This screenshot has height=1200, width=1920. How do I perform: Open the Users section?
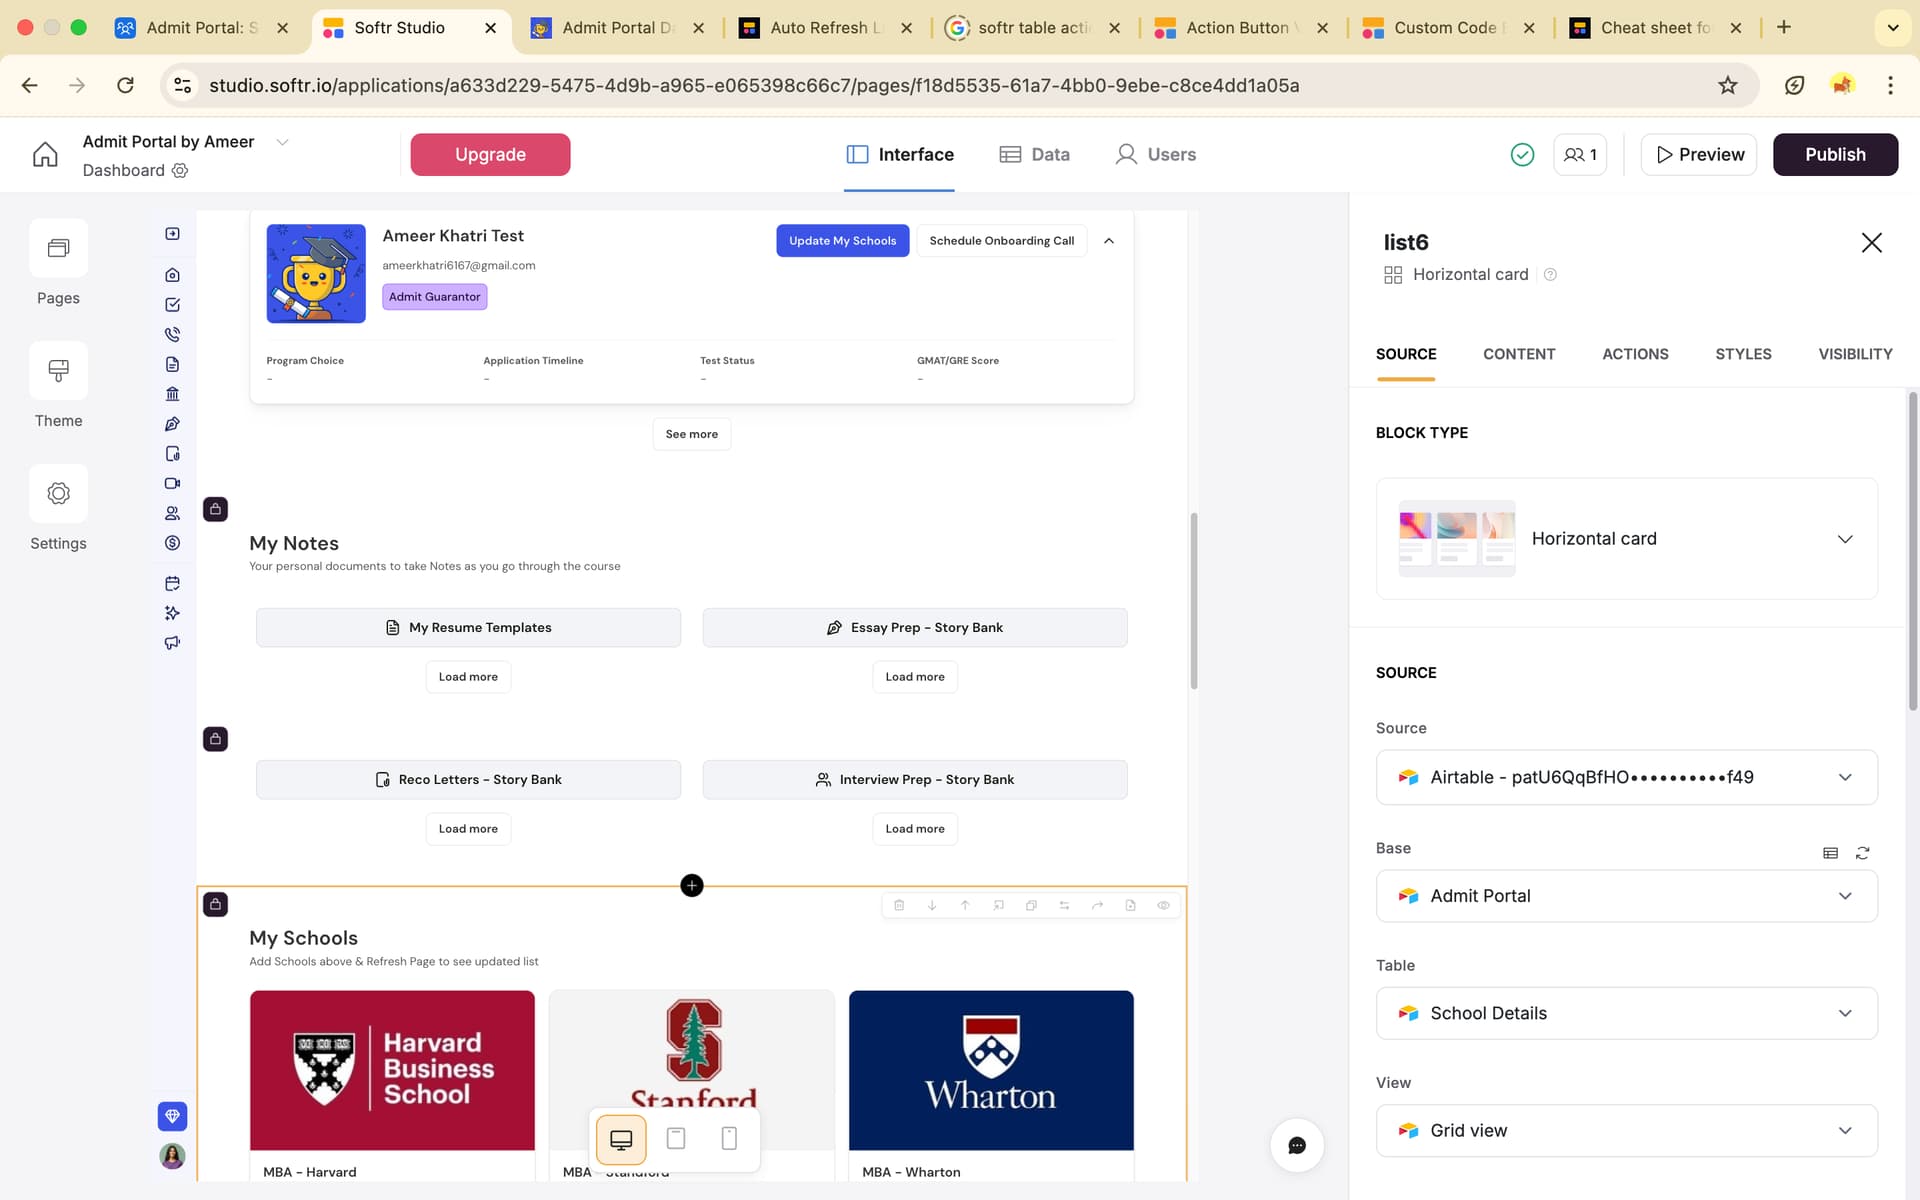(1155, 154)
